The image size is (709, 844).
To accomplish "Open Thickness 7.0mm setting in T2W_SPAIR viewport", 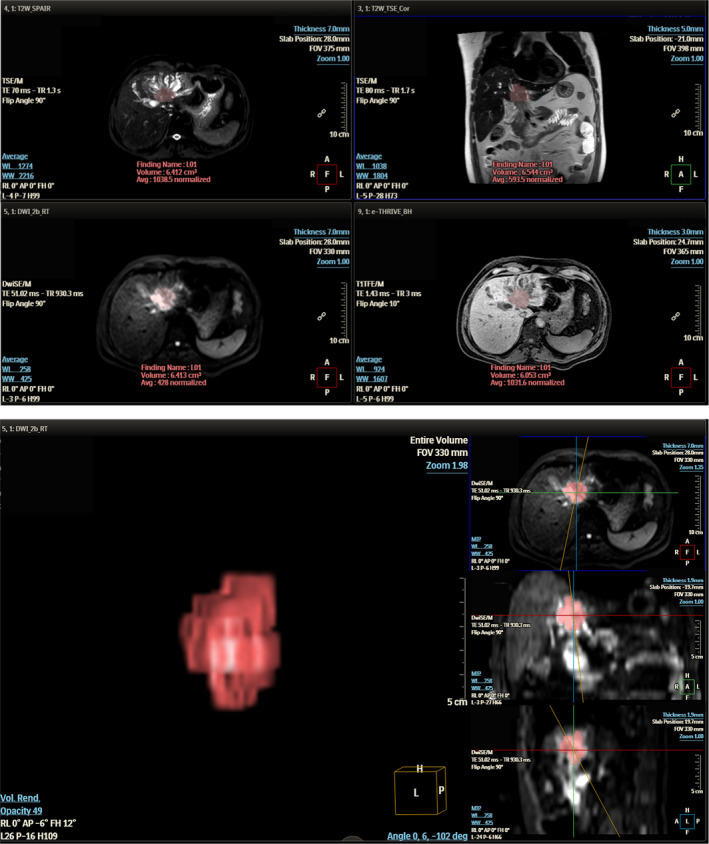I will 321,29.
